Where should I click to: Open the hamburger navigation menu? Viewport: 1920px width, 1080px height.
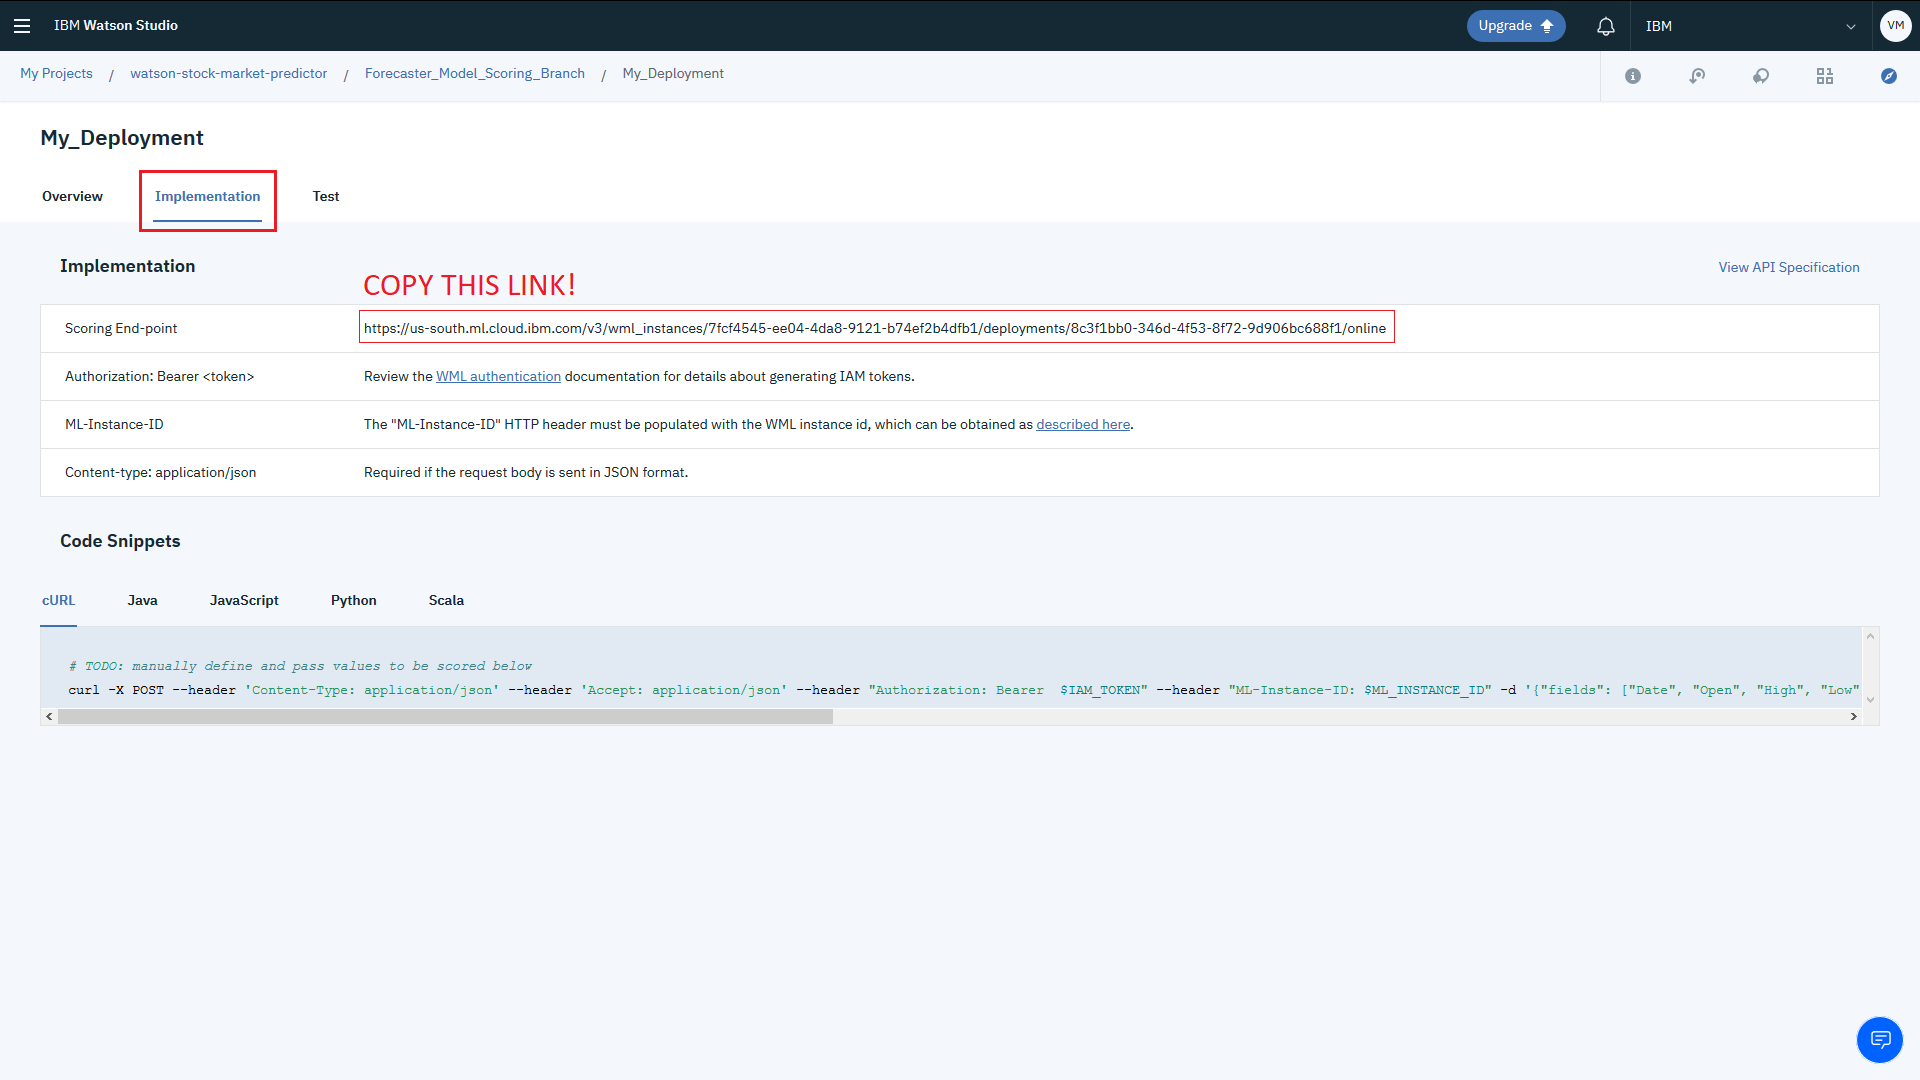22,26
